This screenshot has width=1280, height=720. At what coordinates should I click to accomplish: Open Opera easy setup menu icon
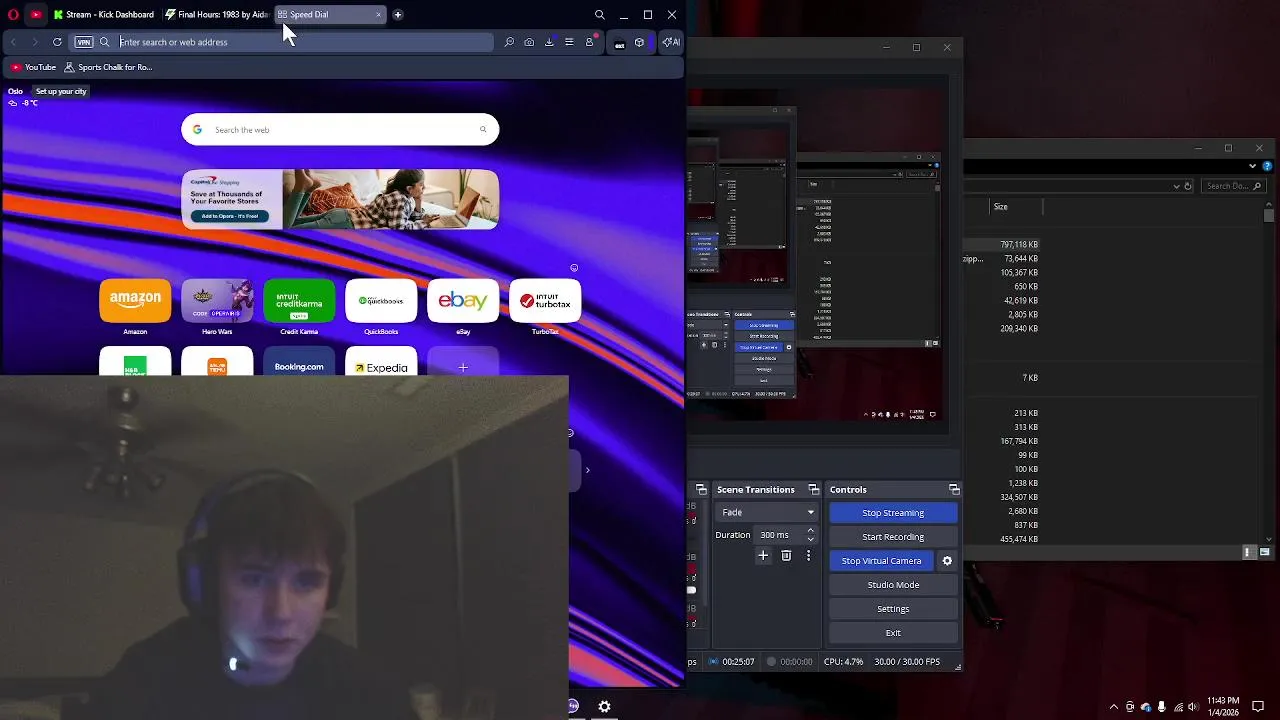pos(569,42)
